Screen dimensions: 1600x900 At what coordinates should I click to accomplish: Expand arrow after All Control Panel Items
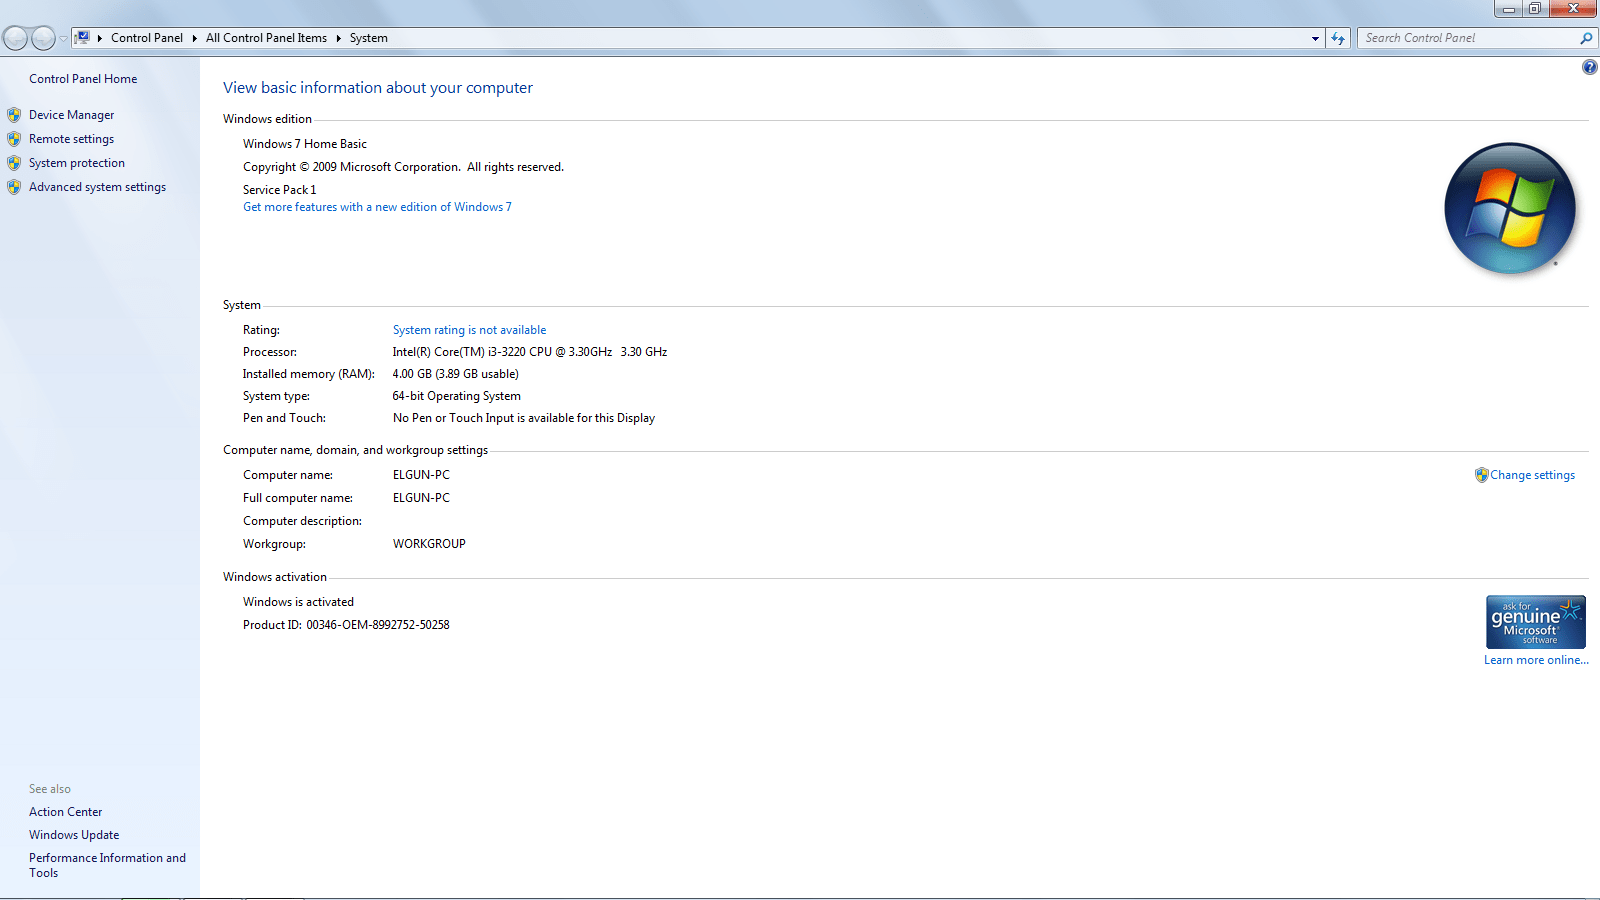(338, 38)
